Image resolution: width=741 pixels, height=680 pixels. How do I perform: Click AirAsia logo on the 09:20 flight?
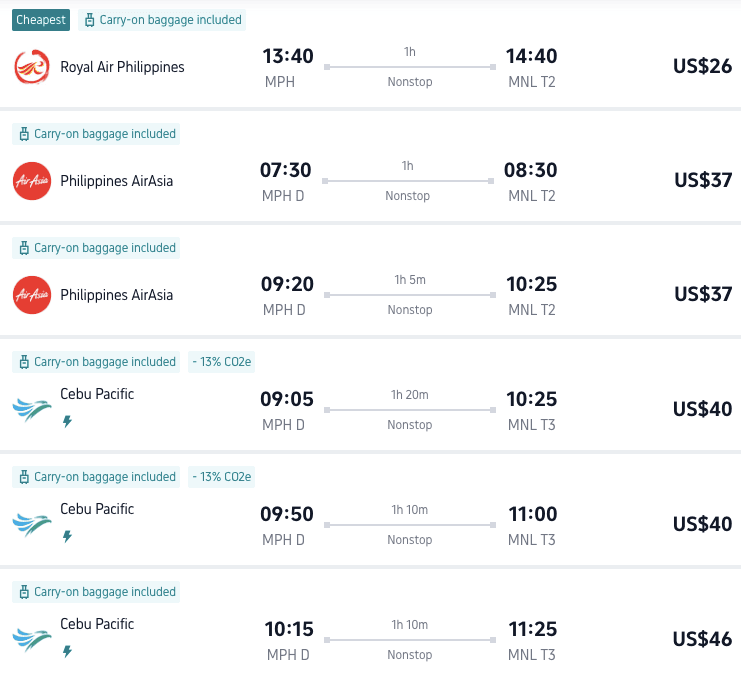point(32,295)
